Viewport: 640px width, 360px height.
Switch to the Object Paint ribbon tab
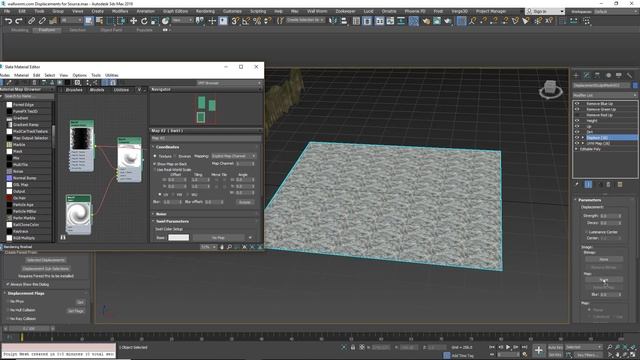111,30
